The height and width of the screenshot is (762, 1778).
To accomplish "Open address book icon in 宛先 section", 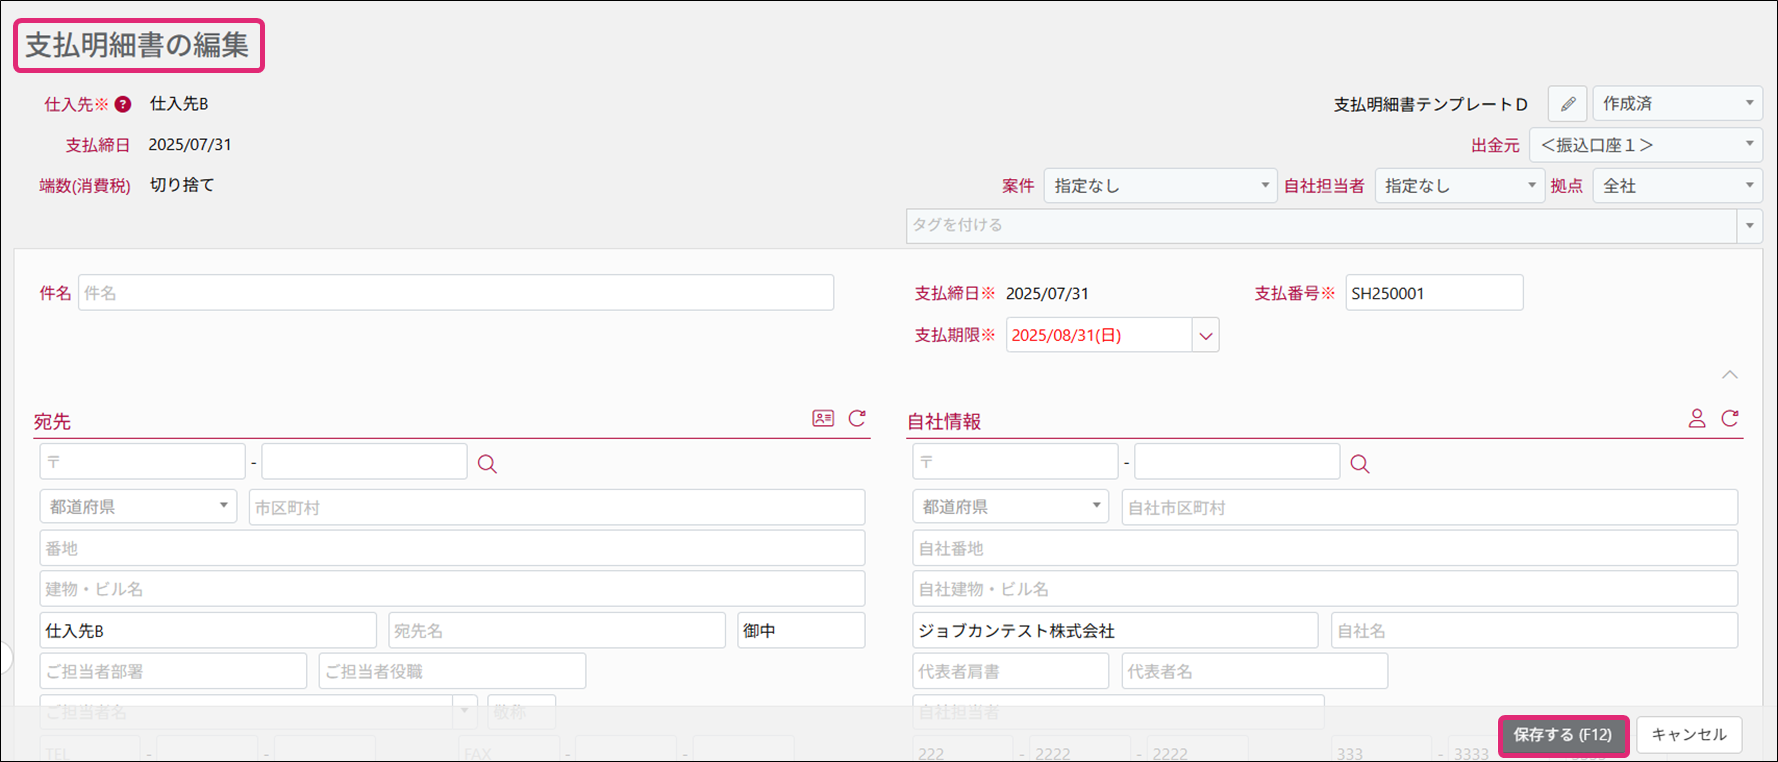I will click(x=823, y=418).
